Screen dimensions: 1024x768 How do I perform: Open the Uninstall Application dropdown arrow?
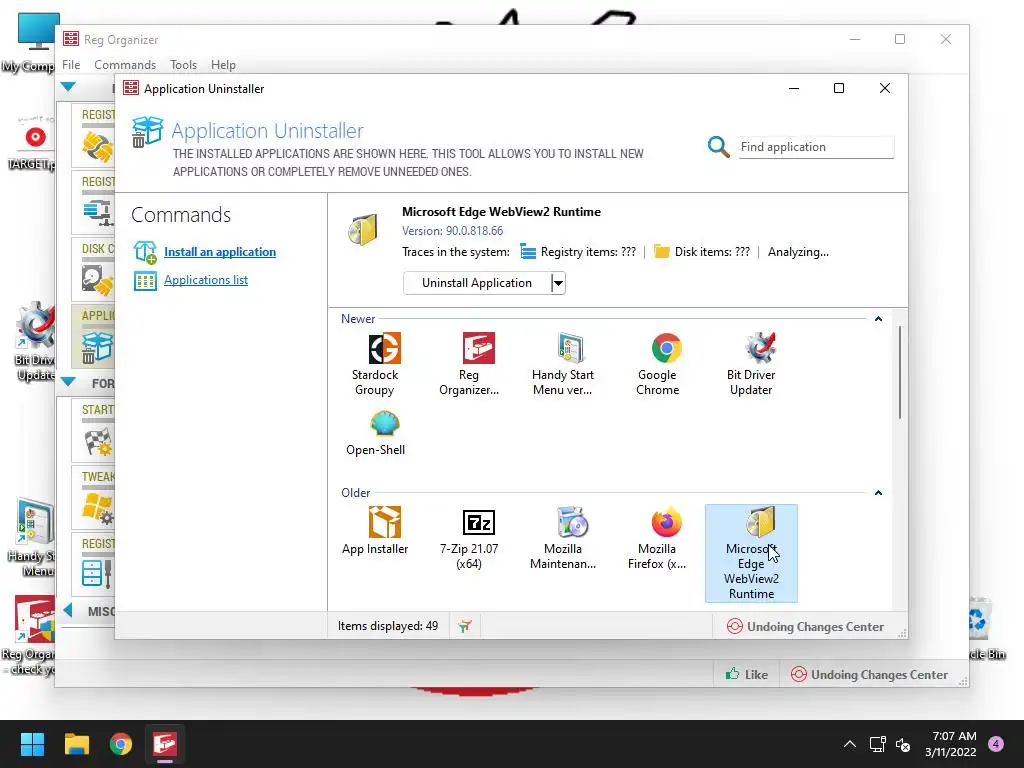pos(558,283)
